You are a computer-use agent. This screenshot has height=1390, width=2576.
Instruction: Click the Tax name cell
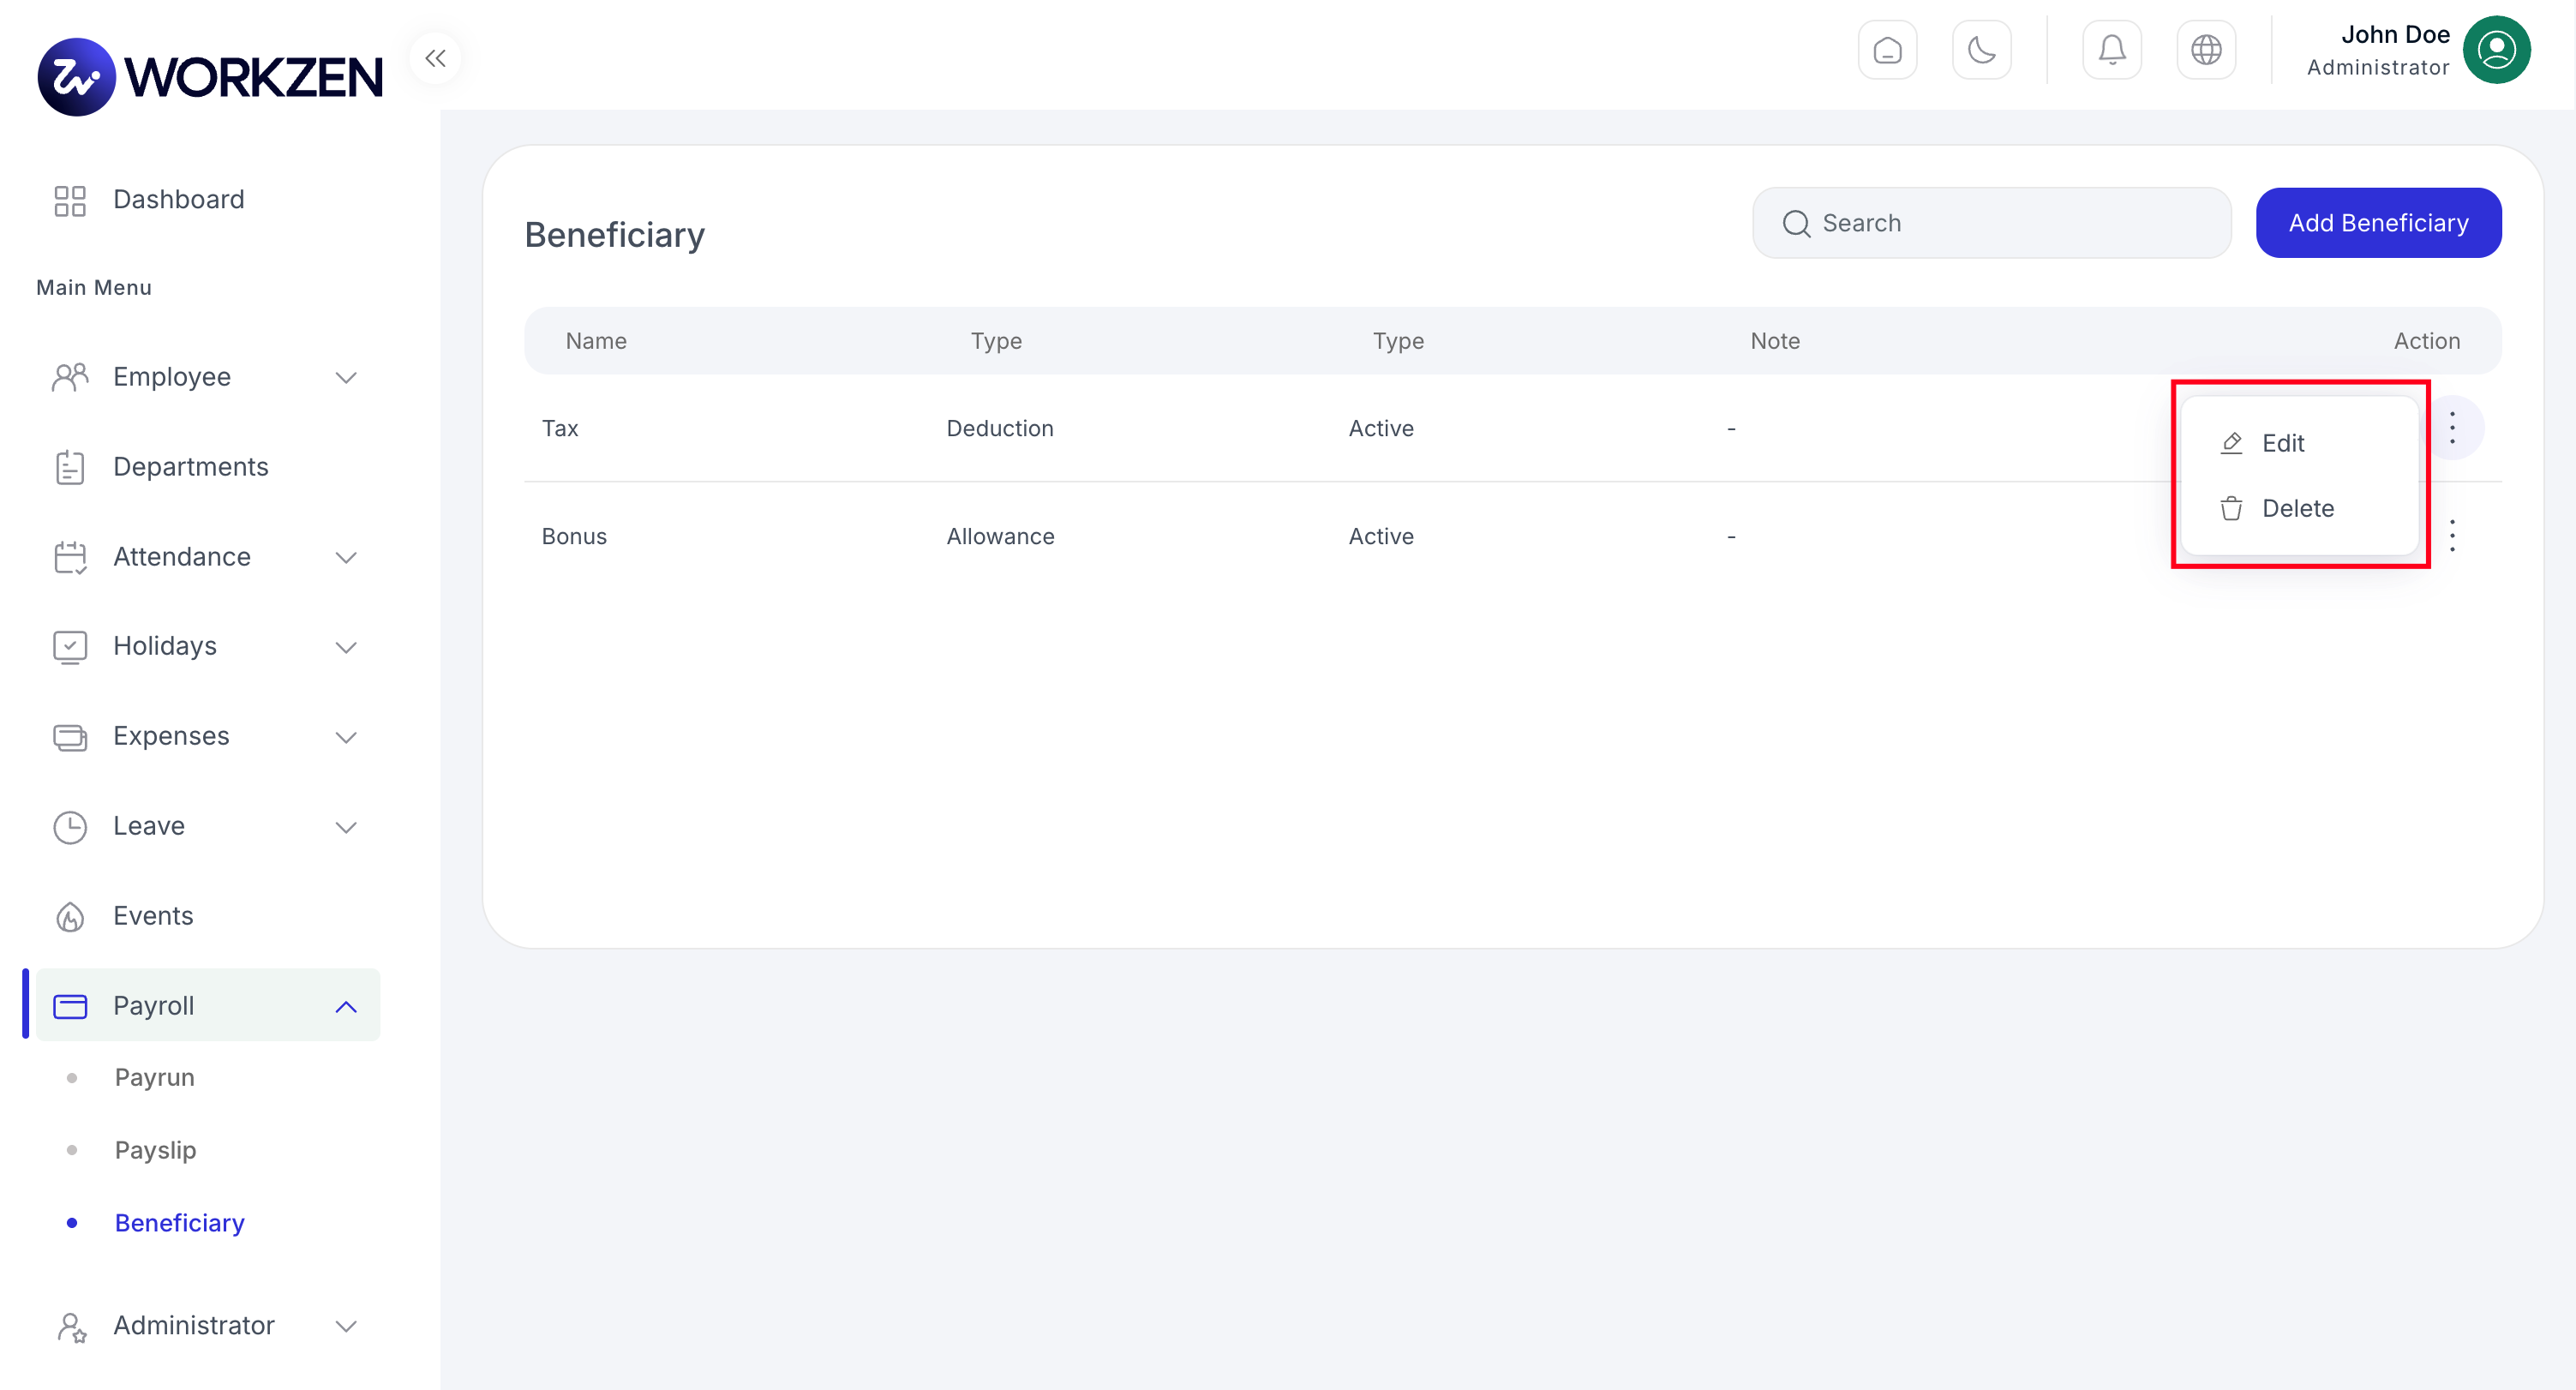coord(560,428)
